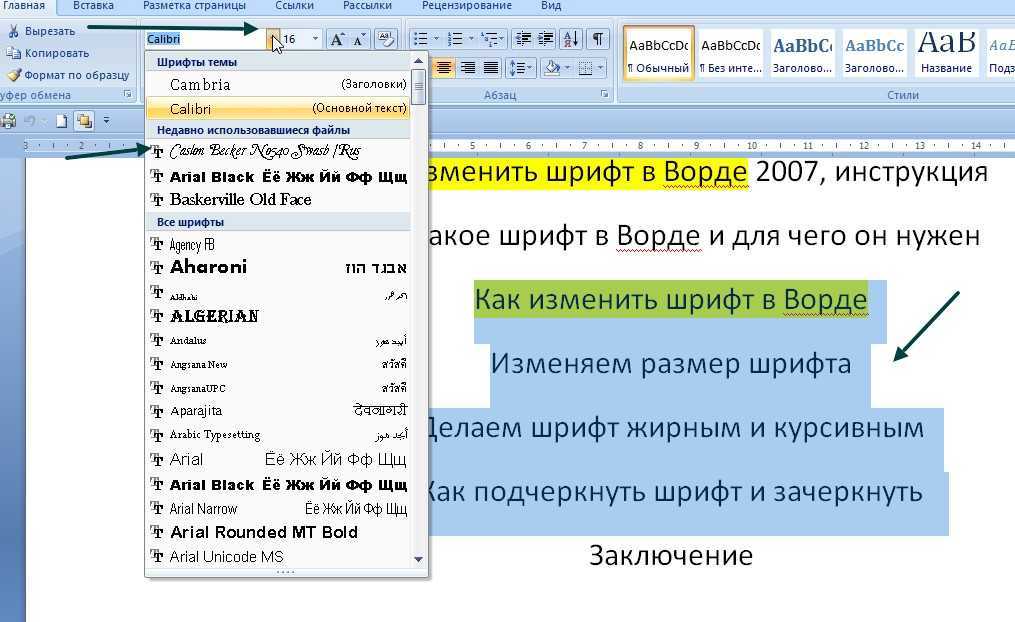Pick the Aharoni font
1015x622 pixels.
point(278,267)
